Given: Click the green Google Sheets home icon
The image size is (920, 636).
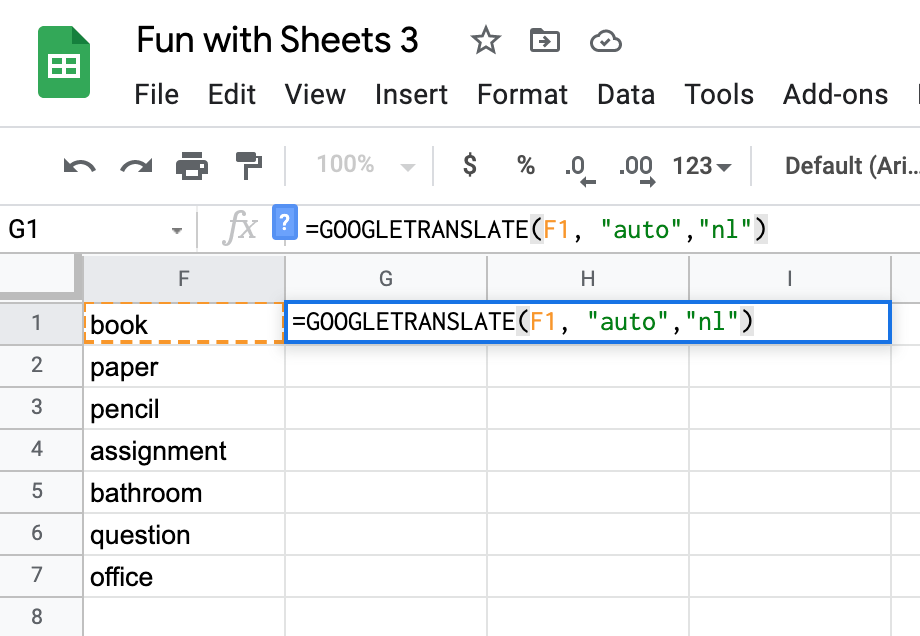Looking at the screenshot, I should [x=64, y=63].
